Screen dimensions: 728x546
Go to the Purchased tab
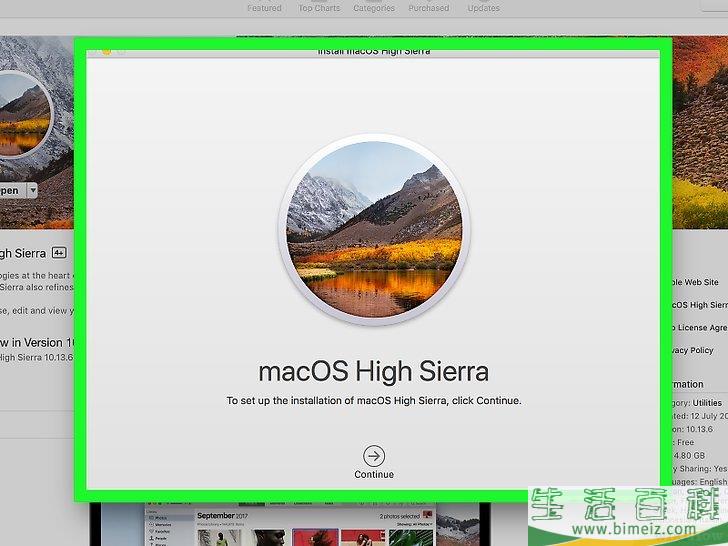point(429,8)
